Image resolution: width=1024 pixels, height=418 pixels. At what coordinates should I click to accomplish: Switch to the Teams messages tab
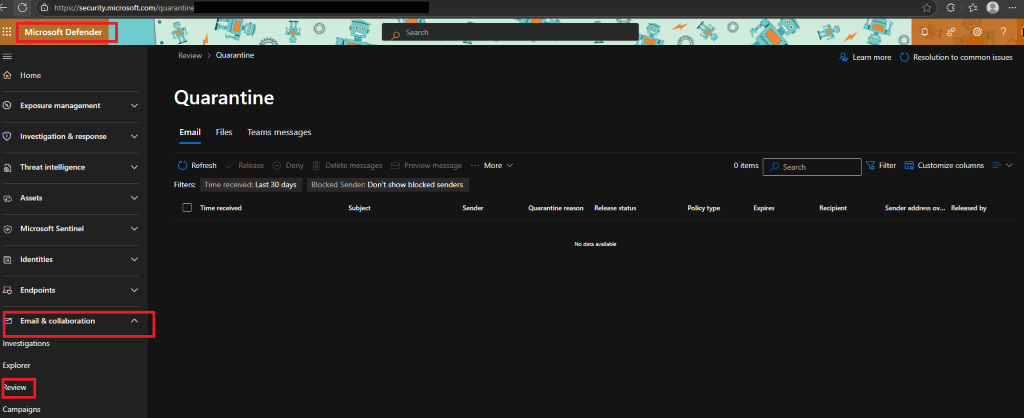pos(279,132)
